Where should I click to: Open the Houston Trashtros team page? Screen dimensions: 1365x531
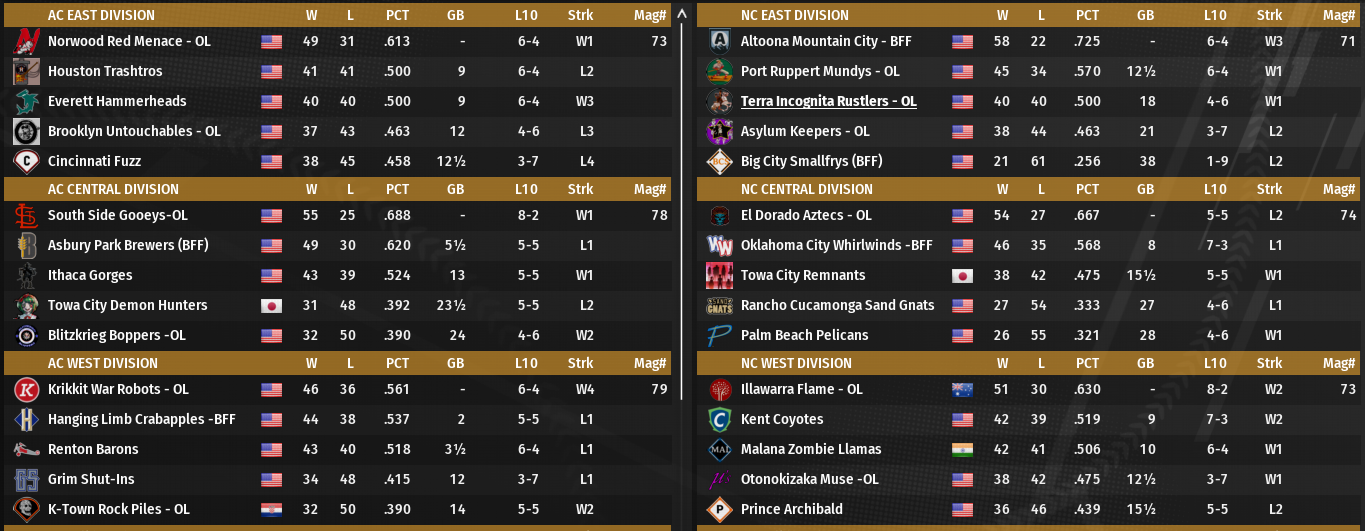point(105,72)
